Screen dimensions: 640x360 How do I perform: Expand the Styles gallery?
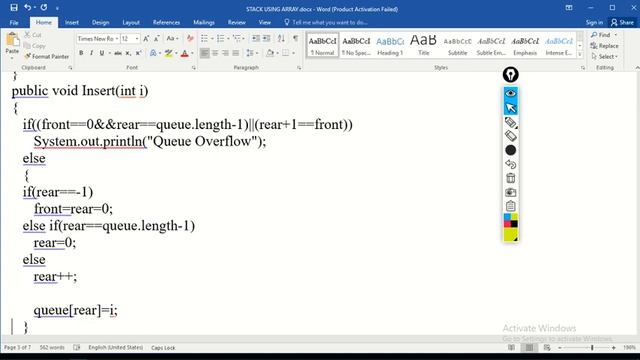tap(580, 54)
